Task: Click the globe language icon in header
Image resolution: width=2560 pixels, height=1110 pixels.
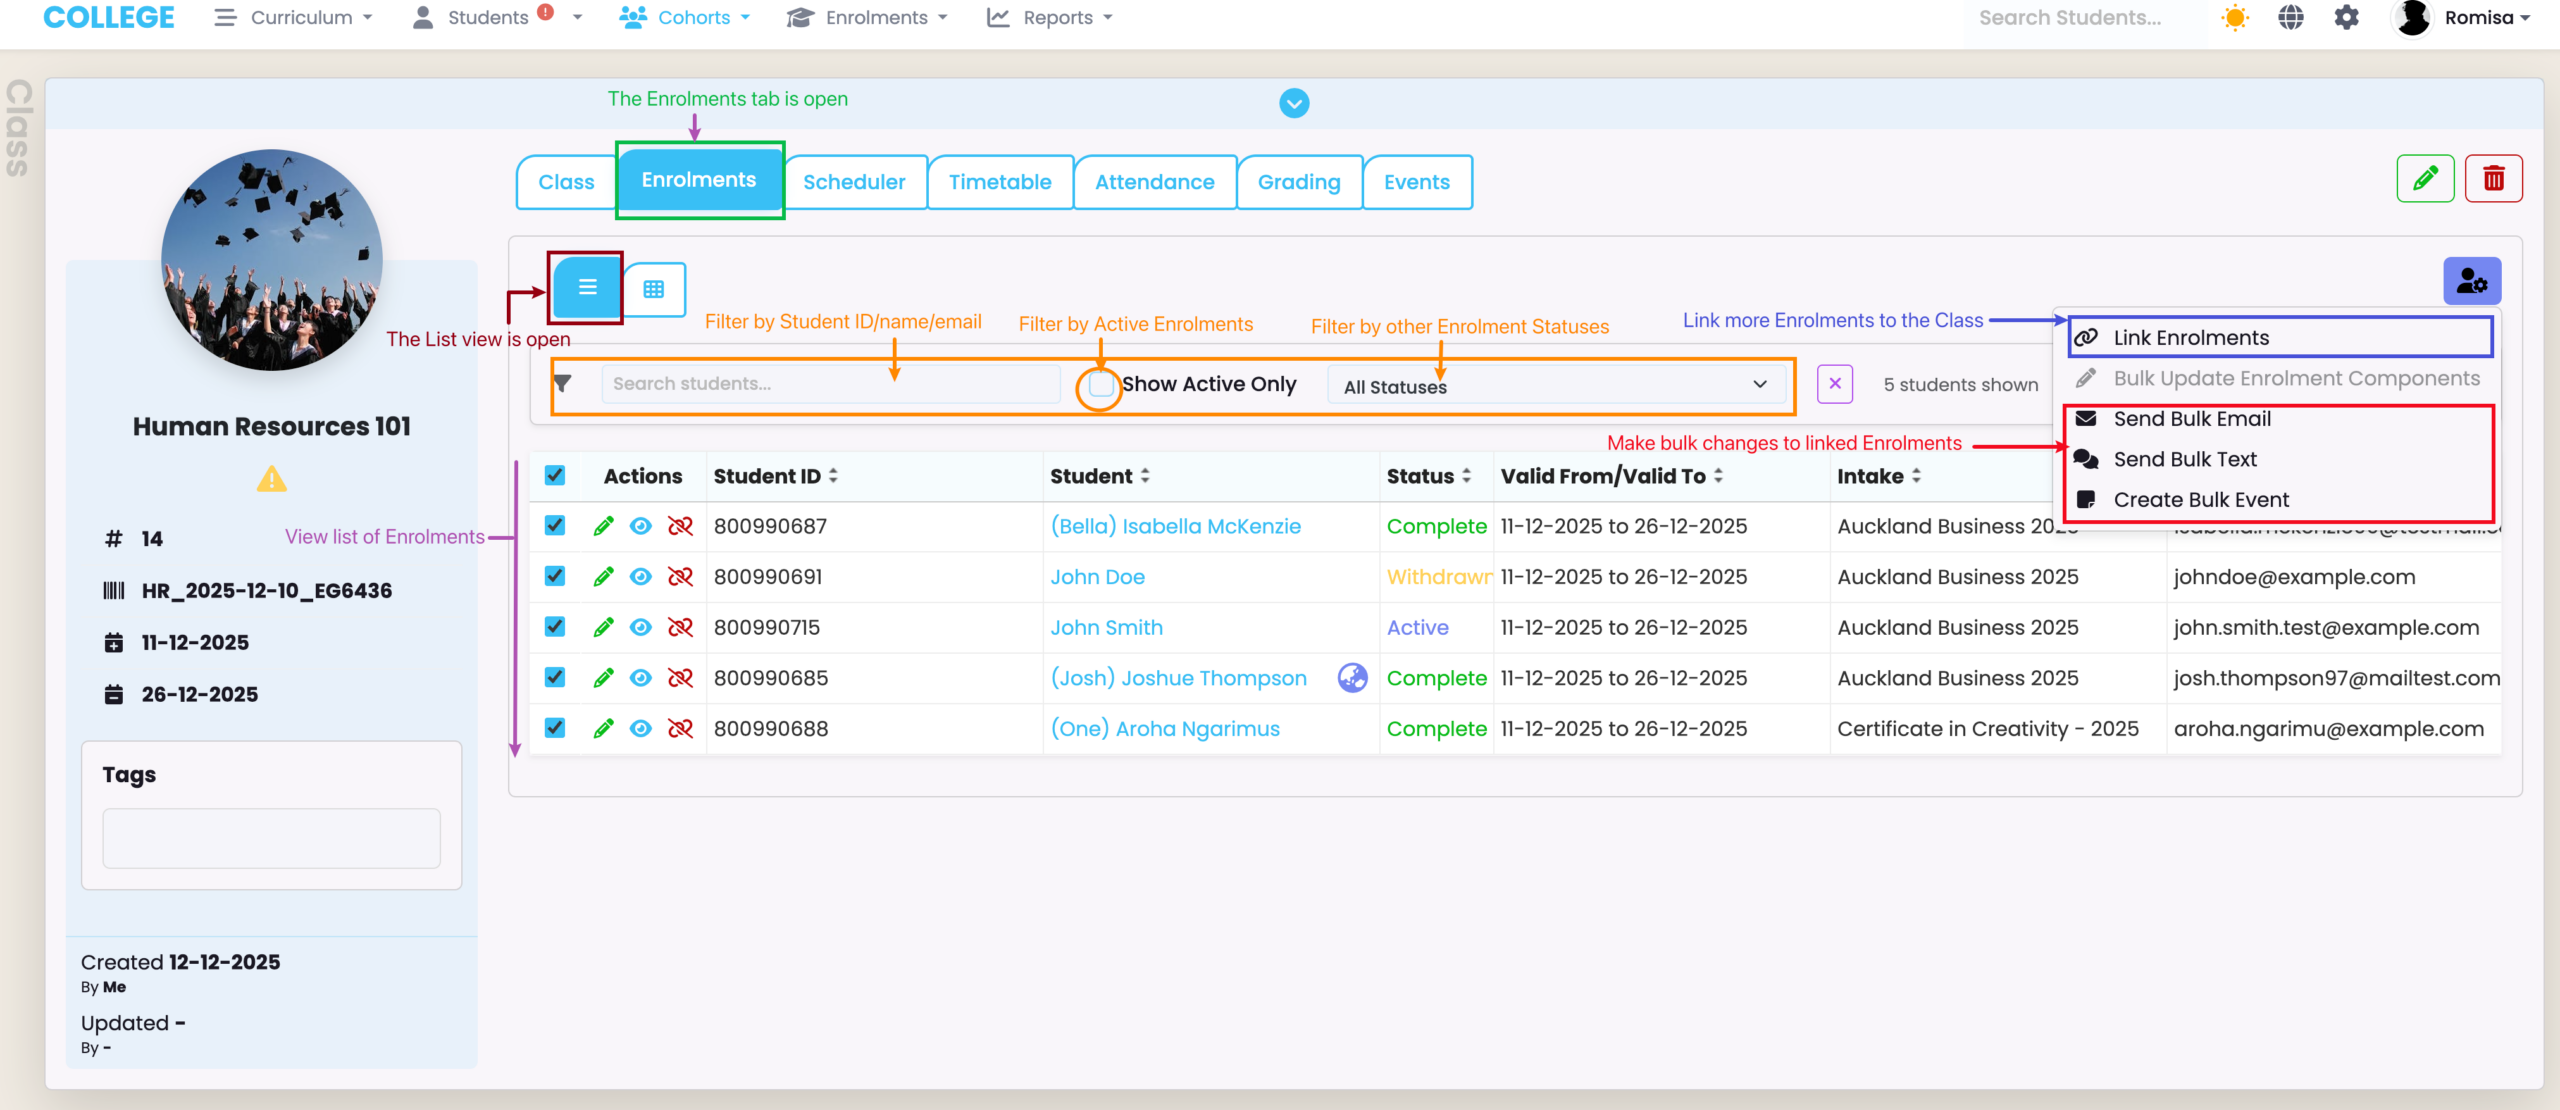Action: [x=2290, y=18]
